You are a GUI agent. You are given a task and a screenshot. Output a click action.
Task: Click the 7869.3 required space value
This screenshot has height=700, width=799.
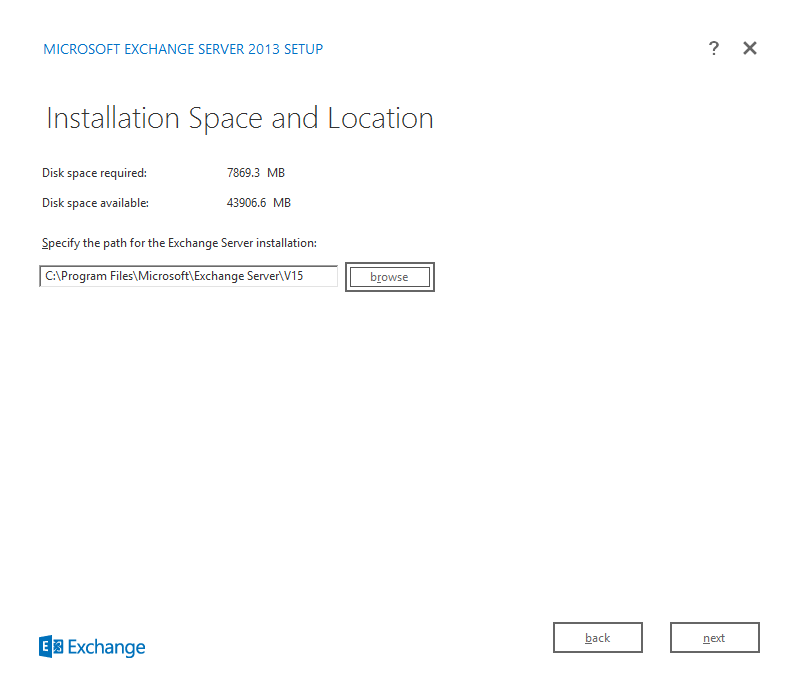point(244,173)
